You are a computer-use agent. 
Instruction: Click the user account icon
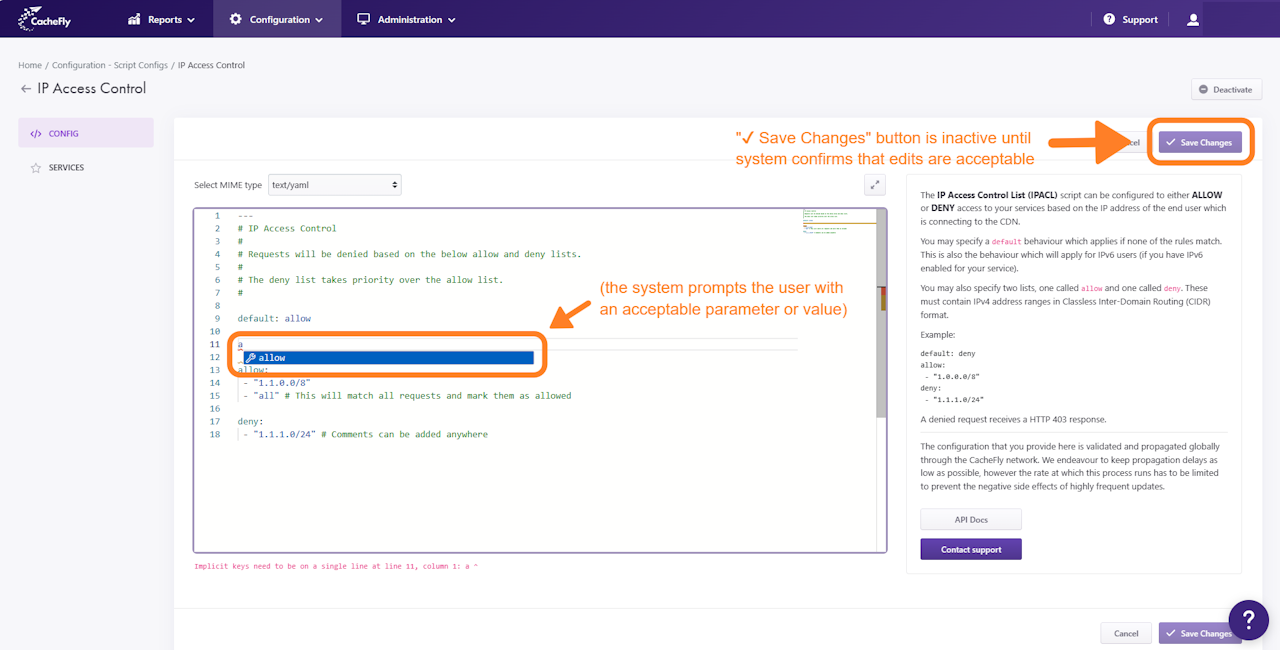click(1192, 19)
